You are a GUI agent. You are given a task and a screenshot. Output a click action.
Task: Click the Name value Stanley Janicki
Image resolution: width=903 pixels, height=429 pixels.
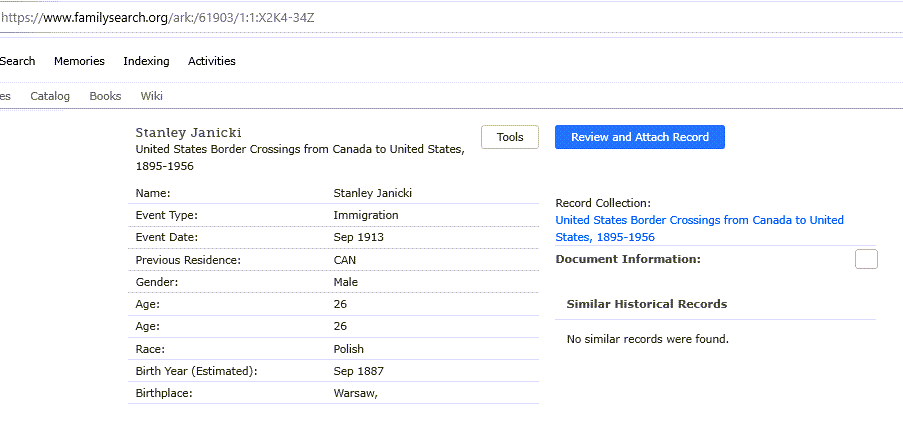[373, 193]
